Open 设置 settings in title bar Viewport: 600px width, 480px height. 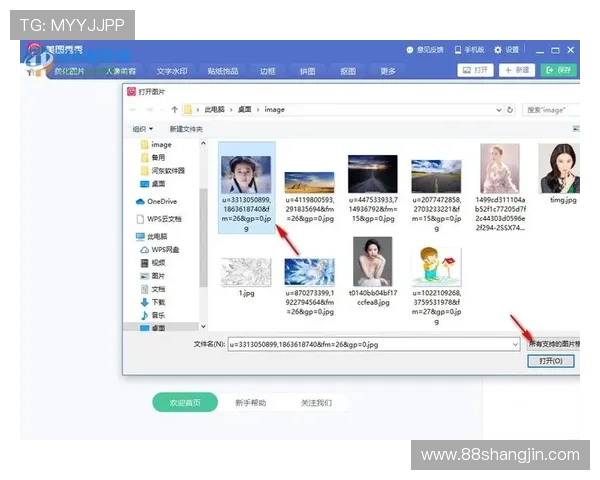click(500, 49)
